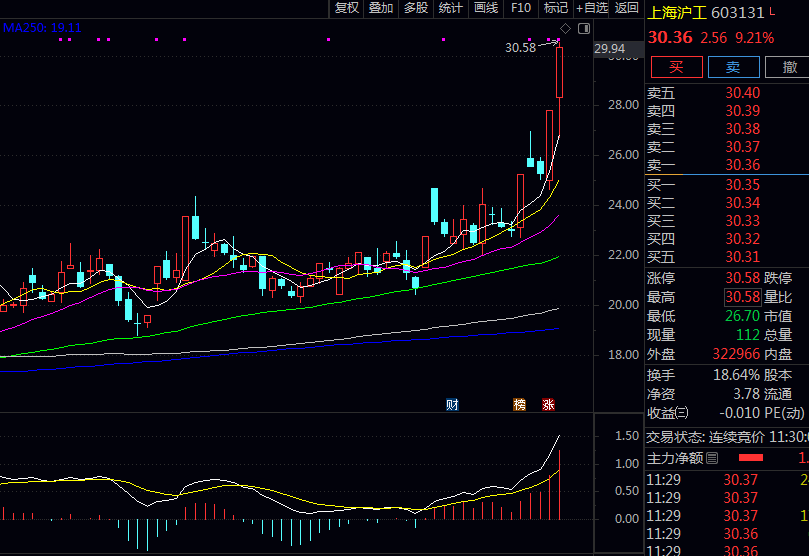The width and height of the screenshot is (809, 556).
Task: Add stock via +自选 button
Action: click(x=591, y=8)
